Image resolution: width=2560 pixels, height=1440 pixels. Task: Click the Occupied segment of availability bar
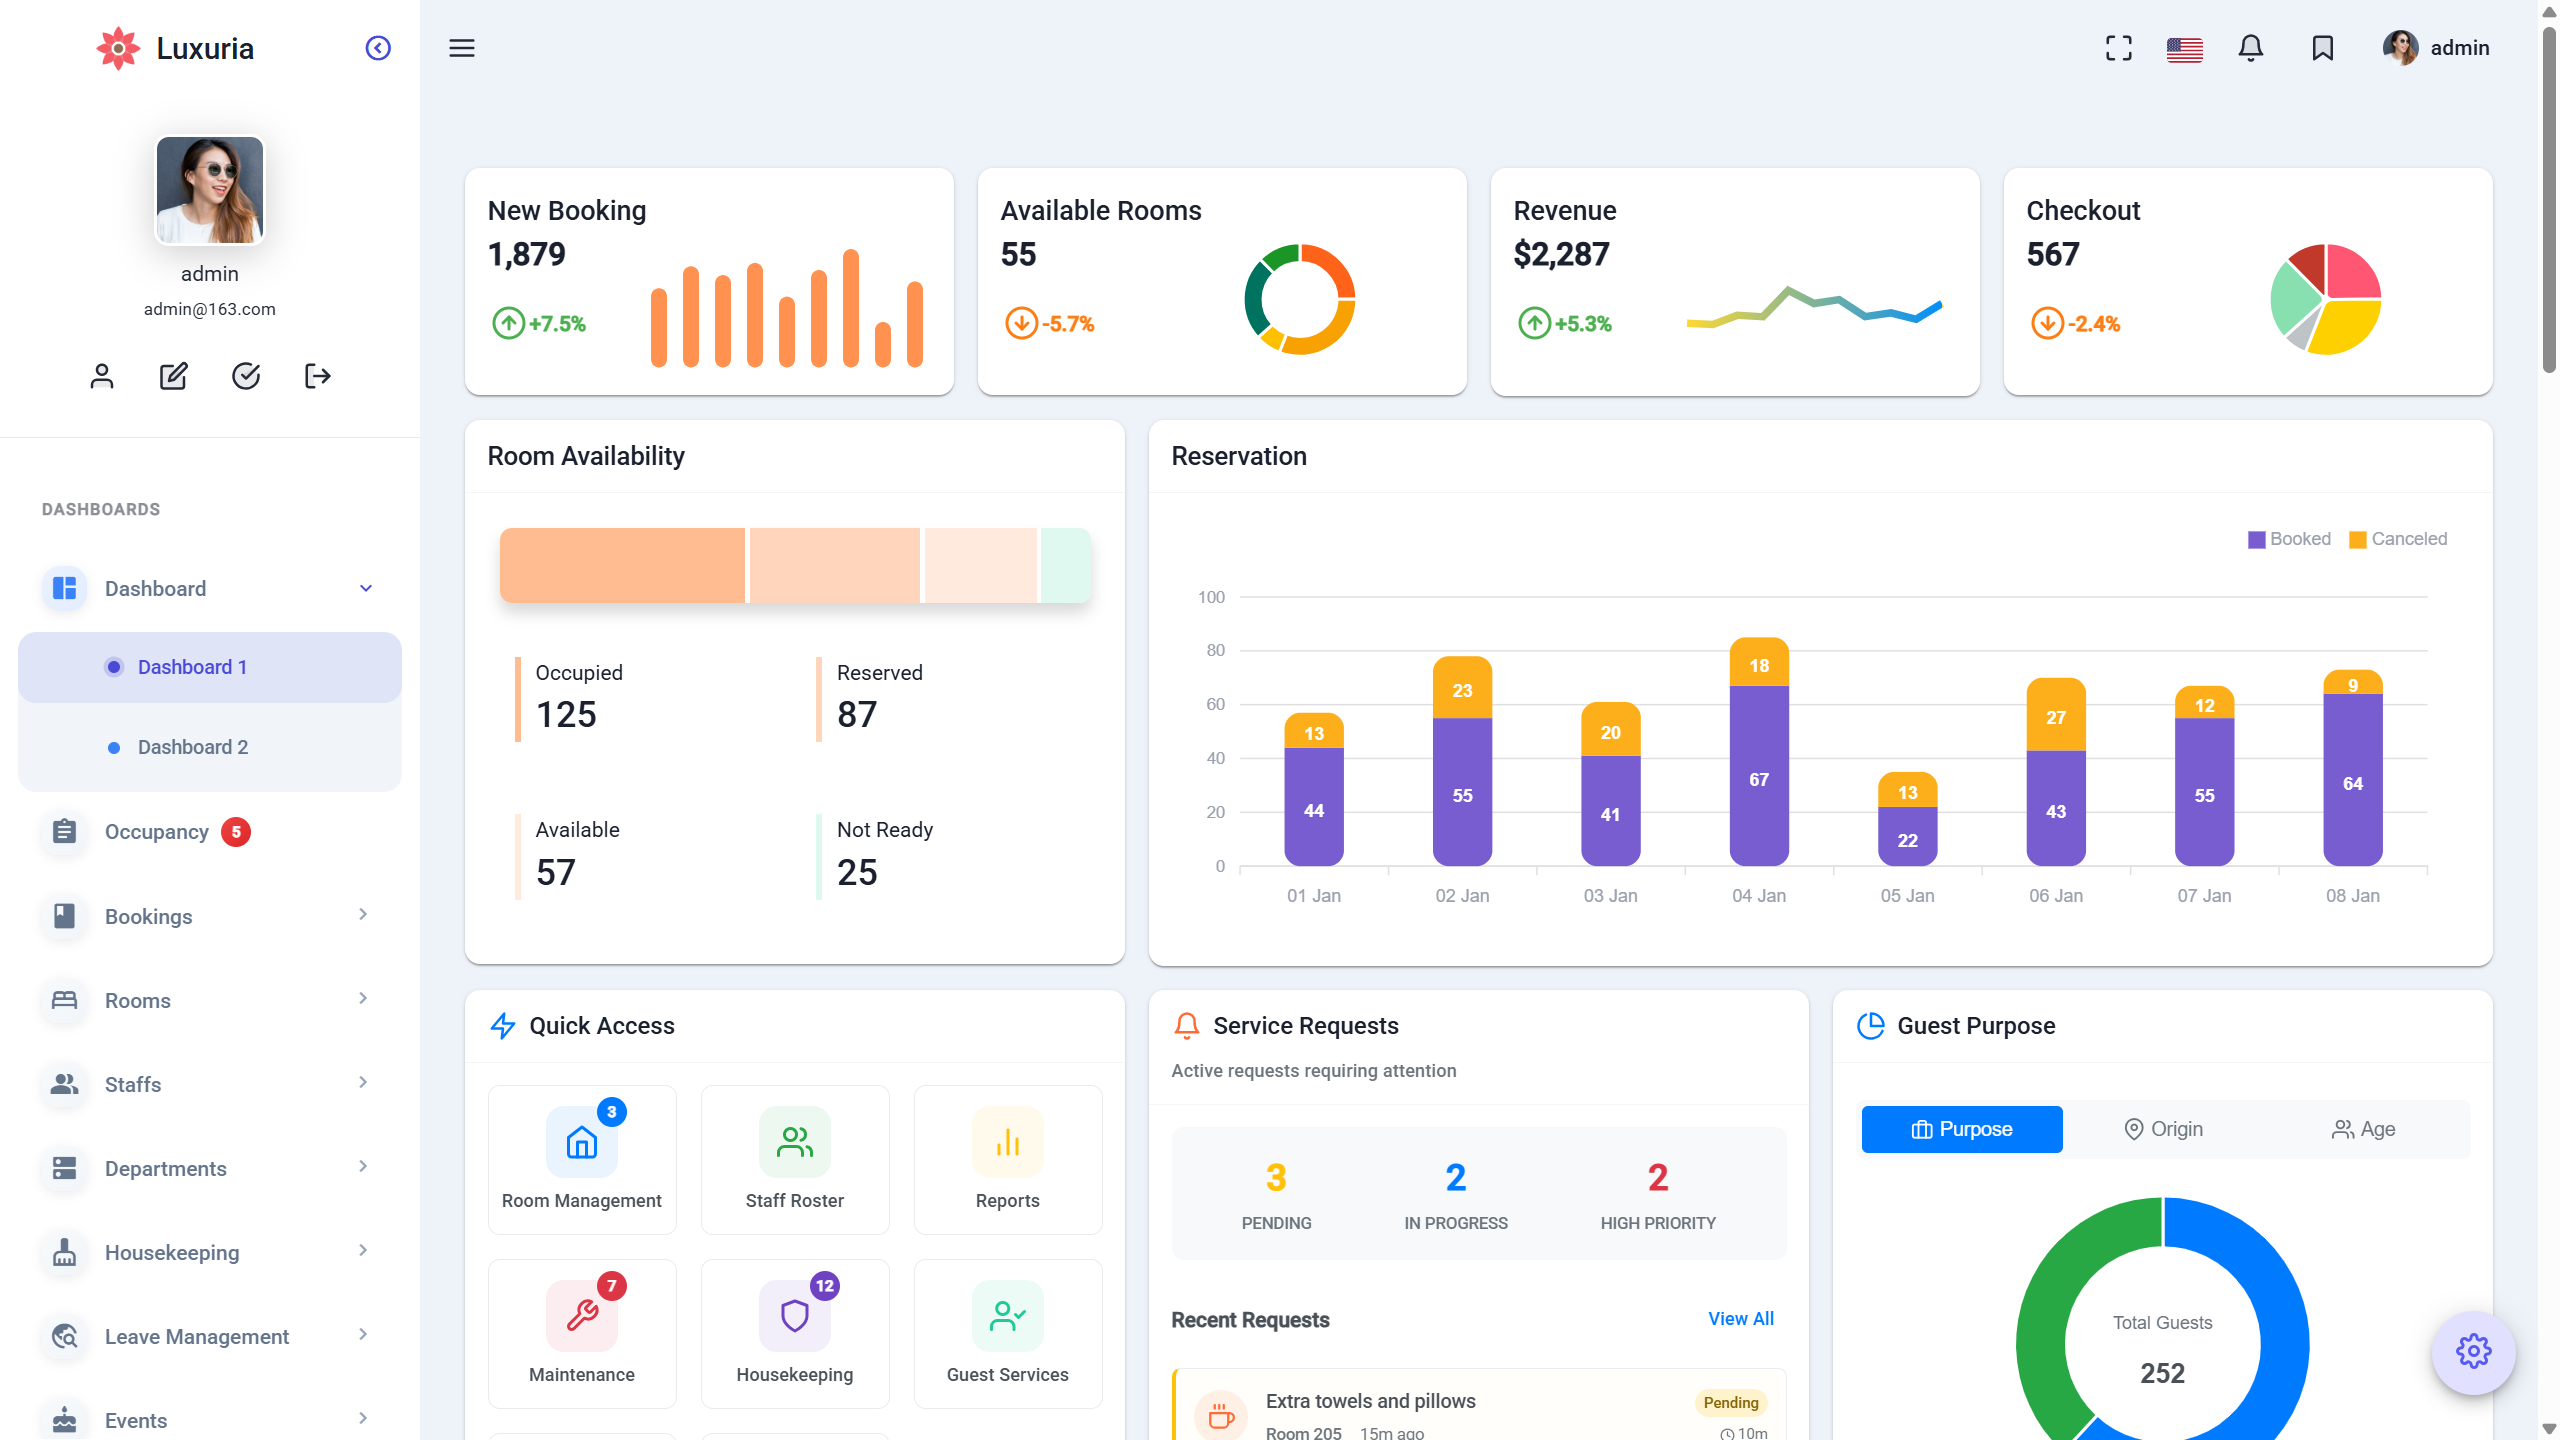pos(622,565)
